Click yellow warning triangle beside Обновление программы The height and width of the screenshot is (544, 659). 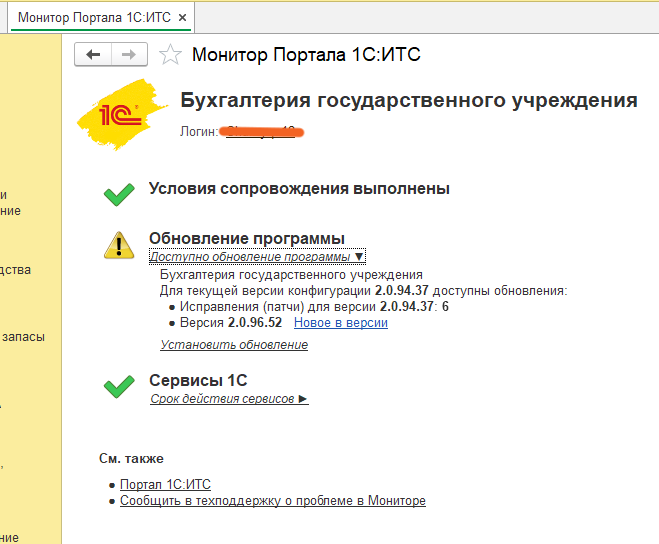point(119,246)
